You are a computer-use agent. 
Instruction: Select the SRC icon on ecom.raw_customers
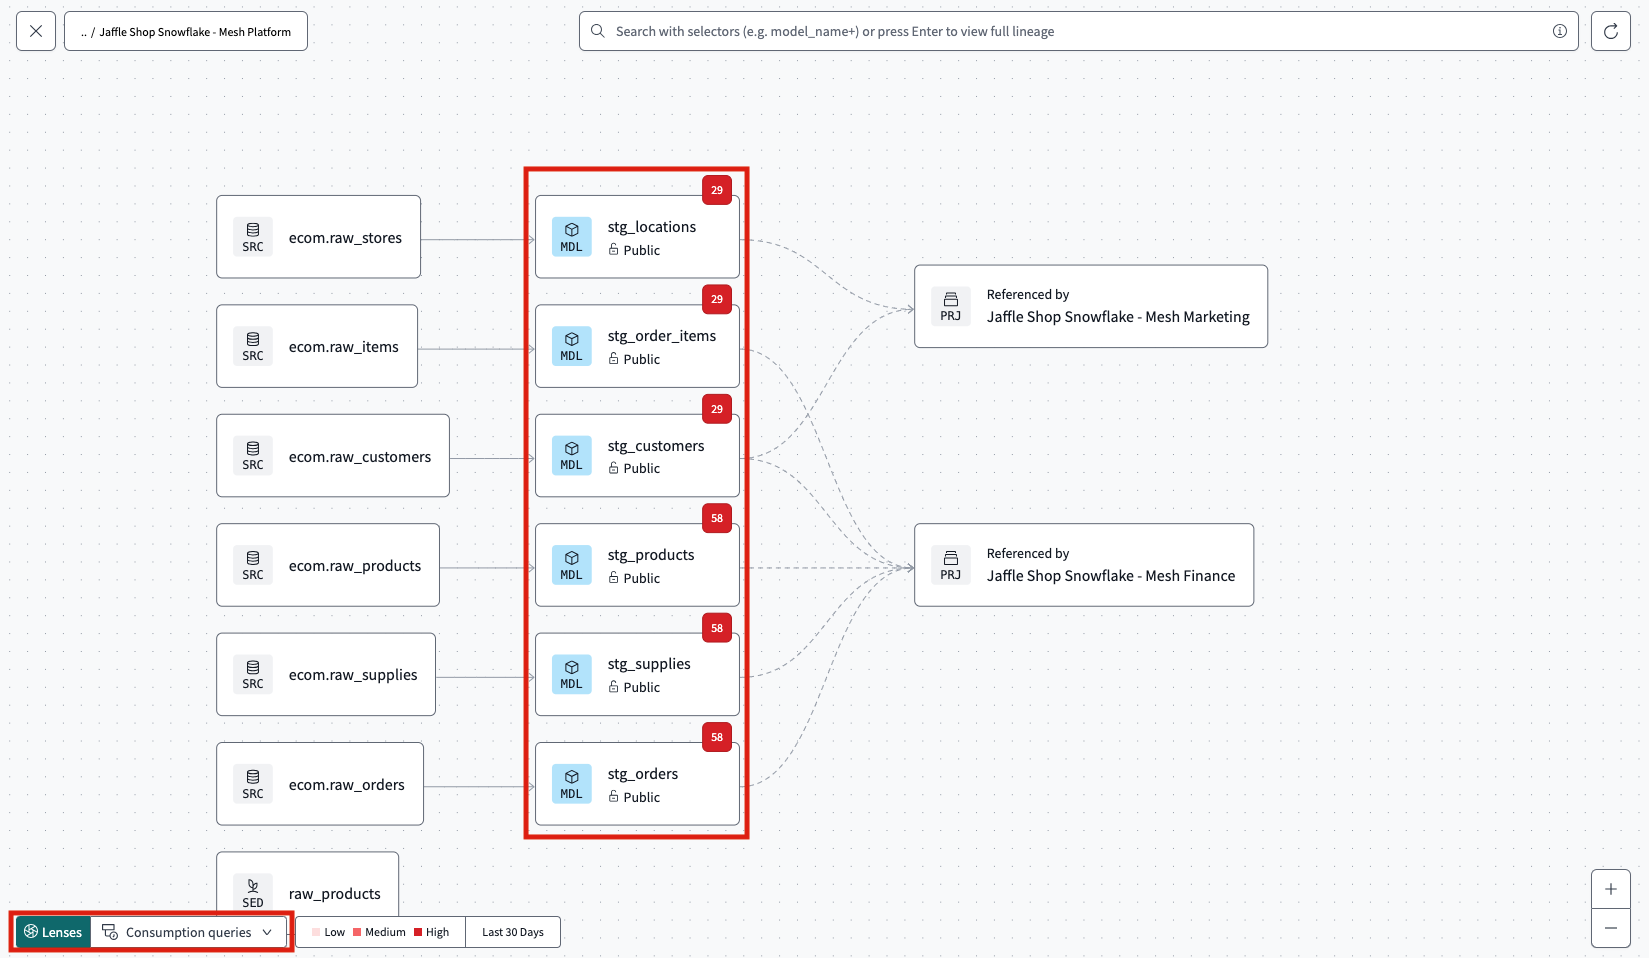pos(253,455)
